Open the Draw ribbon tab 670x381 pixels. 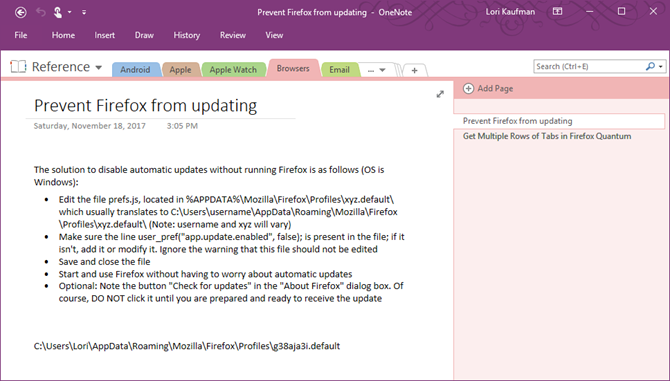tap(144, 35)
